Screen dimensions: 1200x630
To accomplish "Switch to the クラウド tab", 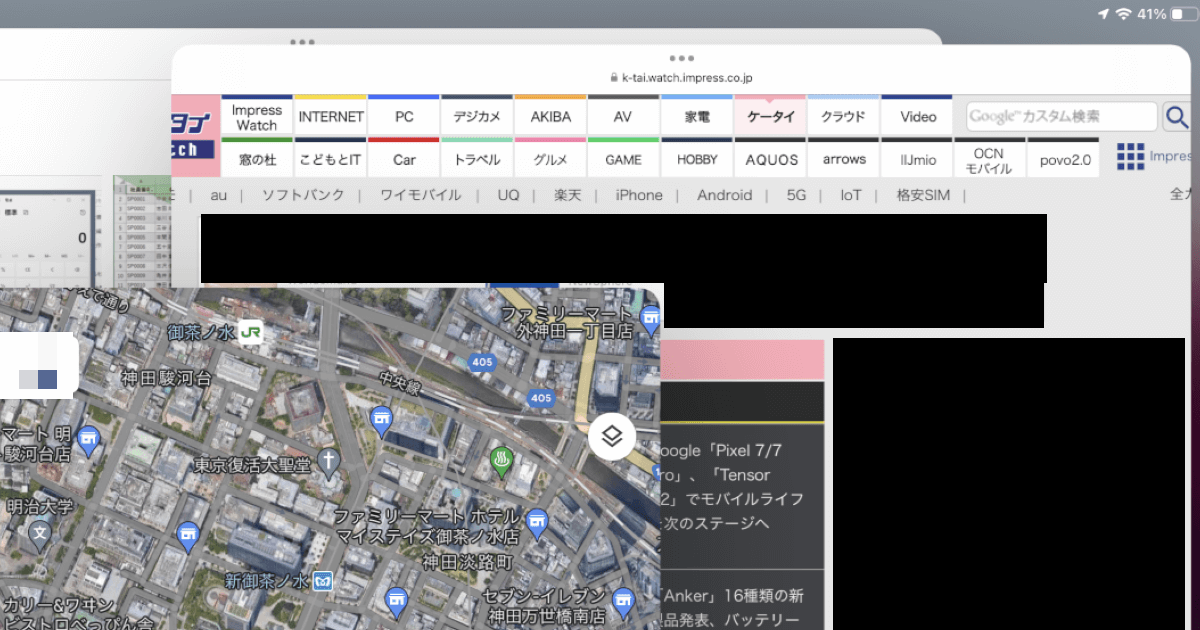I will (843, 117).
